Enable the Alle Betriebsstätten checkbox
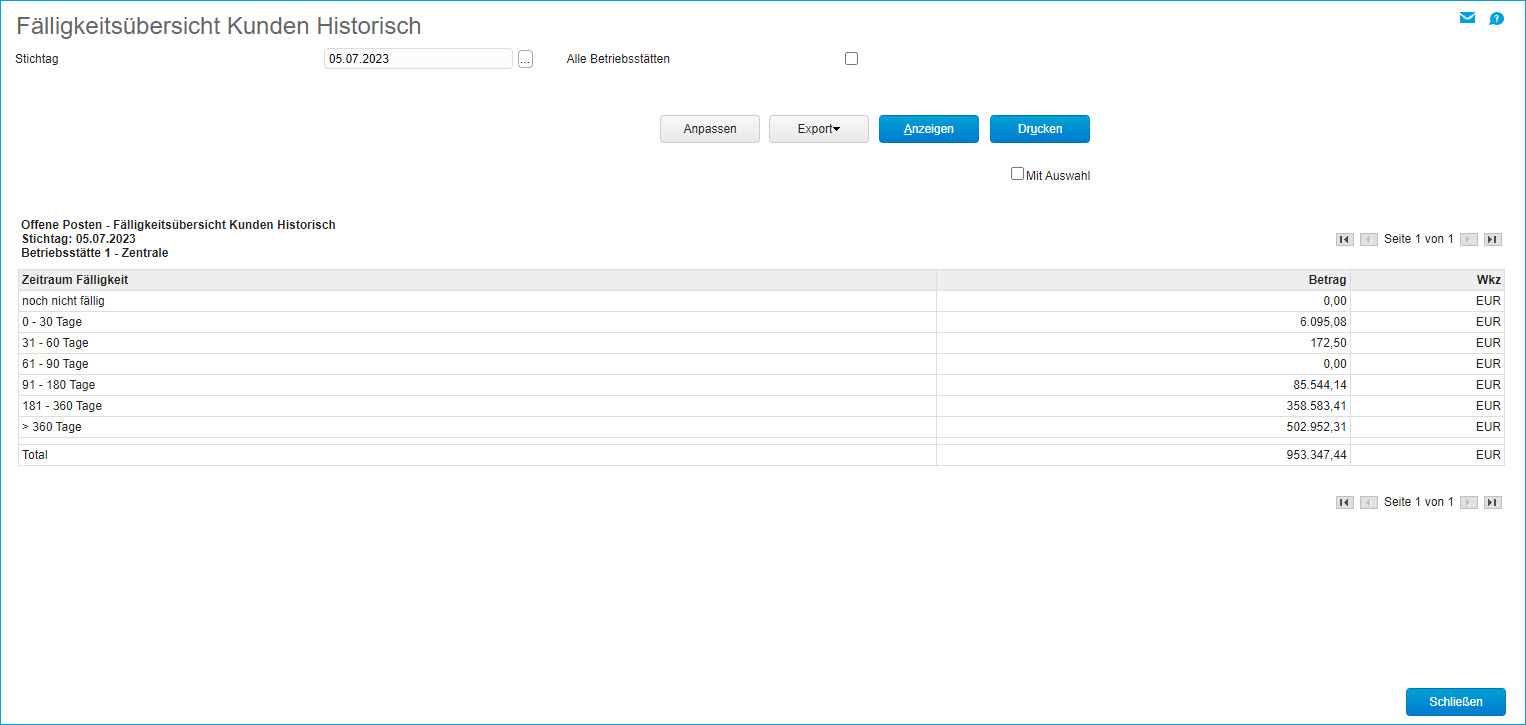Screen dimensions: 1526x725 pyautogui.click(x=852, y=59)
